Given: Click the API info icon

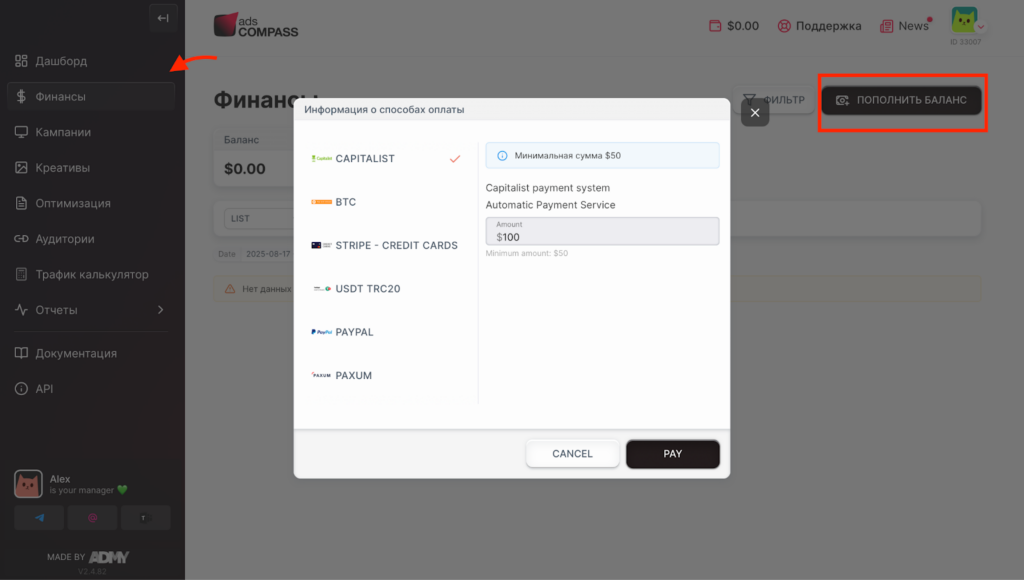Looking at the screenshot, I should pyautogui.click(x=22, y=389).
